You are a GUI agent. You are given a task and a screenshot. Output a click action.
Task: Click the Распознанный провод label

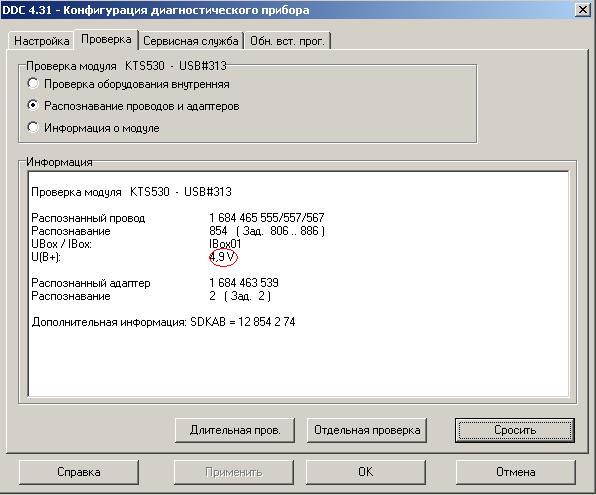coord(88,218)
